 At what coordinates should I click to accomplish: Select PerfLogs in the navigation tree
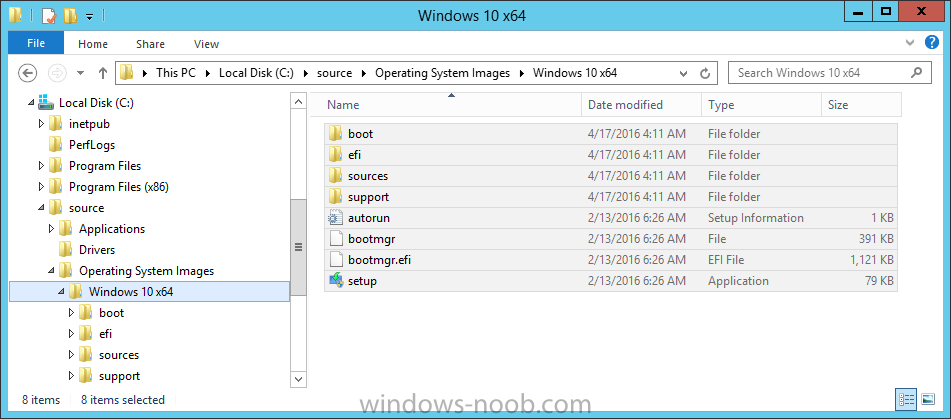click(x=92, y=145)
